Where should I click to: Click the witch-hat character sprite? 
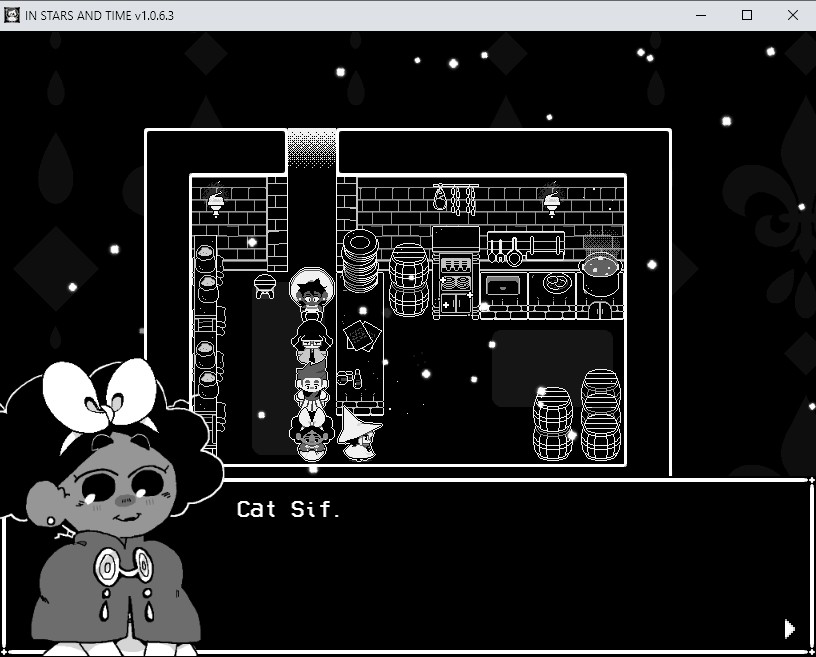click(x=359, y=434)
